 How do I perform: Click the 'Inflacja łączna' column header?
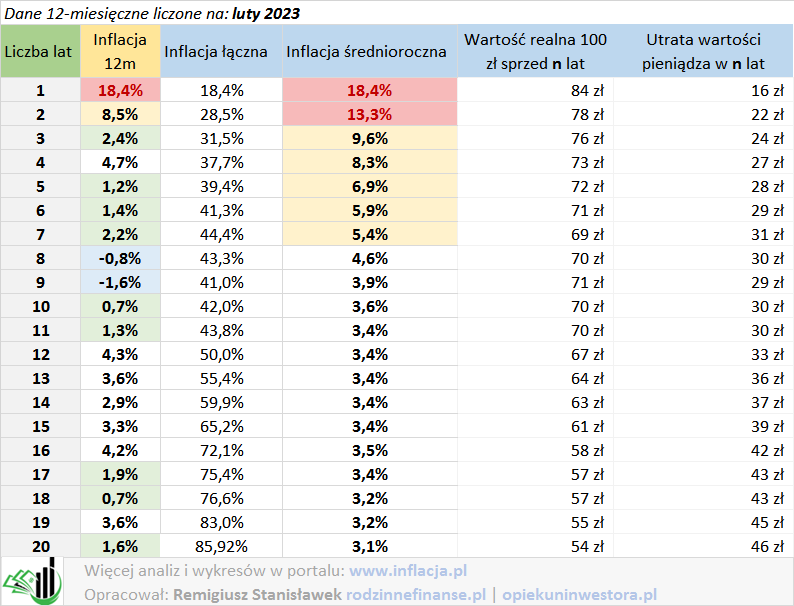coord(216,51)
